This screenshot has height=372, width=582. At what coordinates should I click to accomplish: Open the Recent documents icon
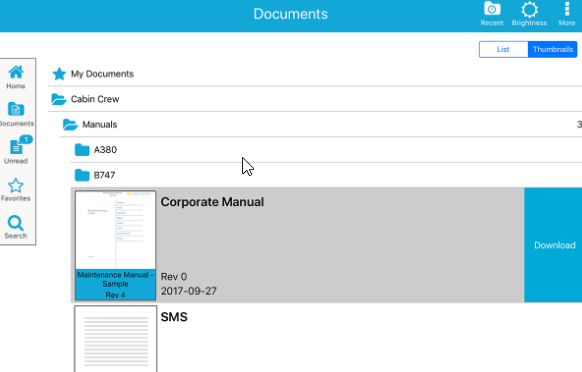pyautogui.click(x=492, y=14)
